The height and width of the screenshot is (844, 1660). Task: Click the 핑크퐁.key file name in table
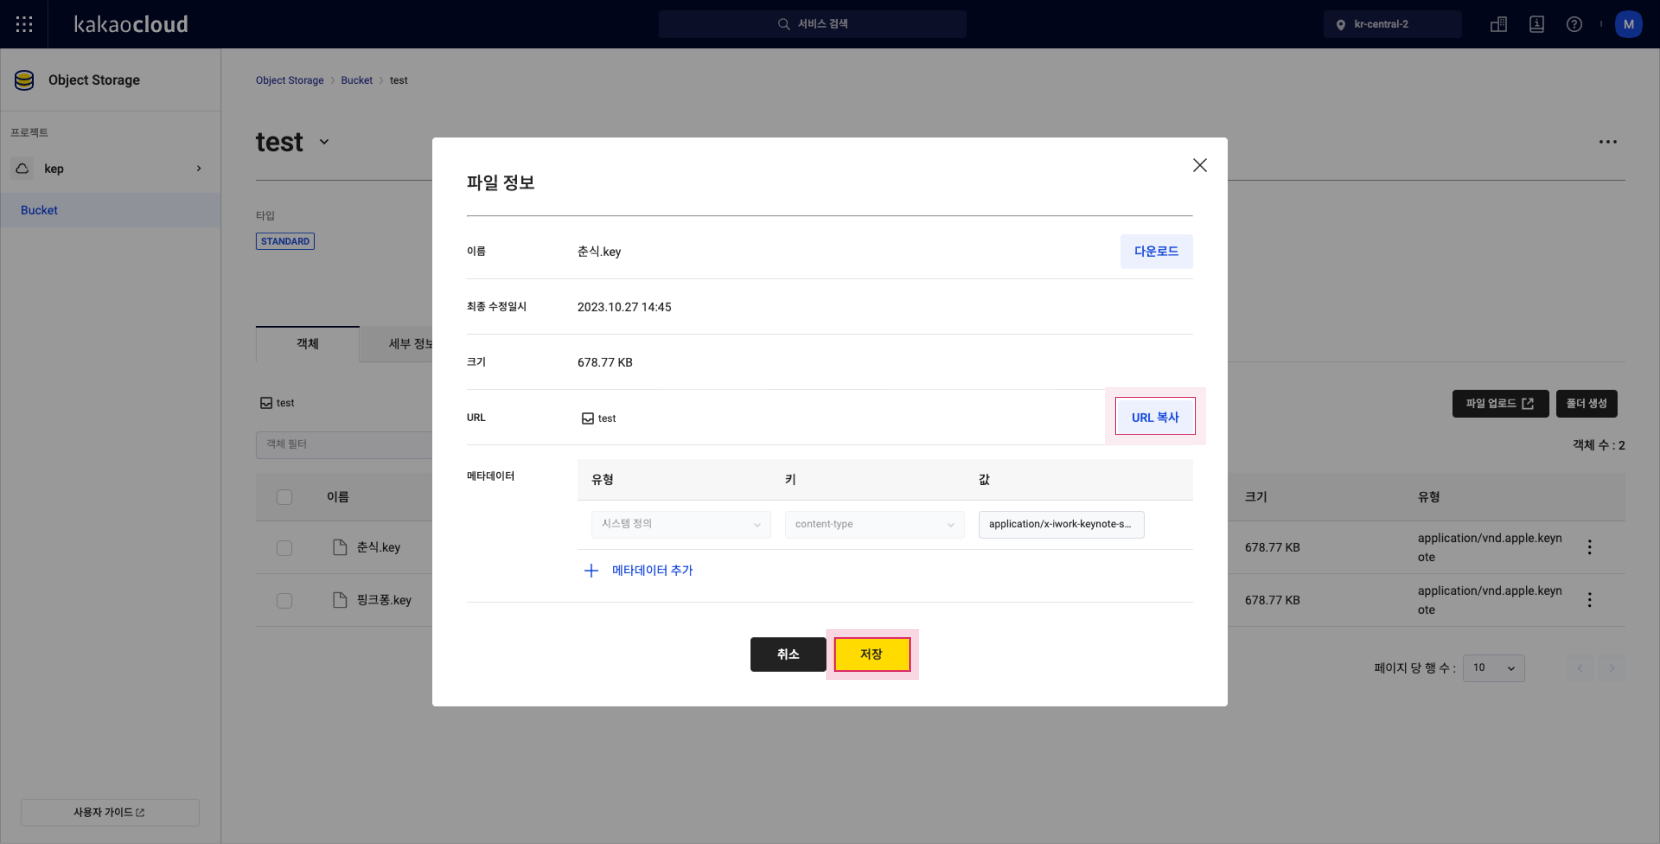pos(384,600)
